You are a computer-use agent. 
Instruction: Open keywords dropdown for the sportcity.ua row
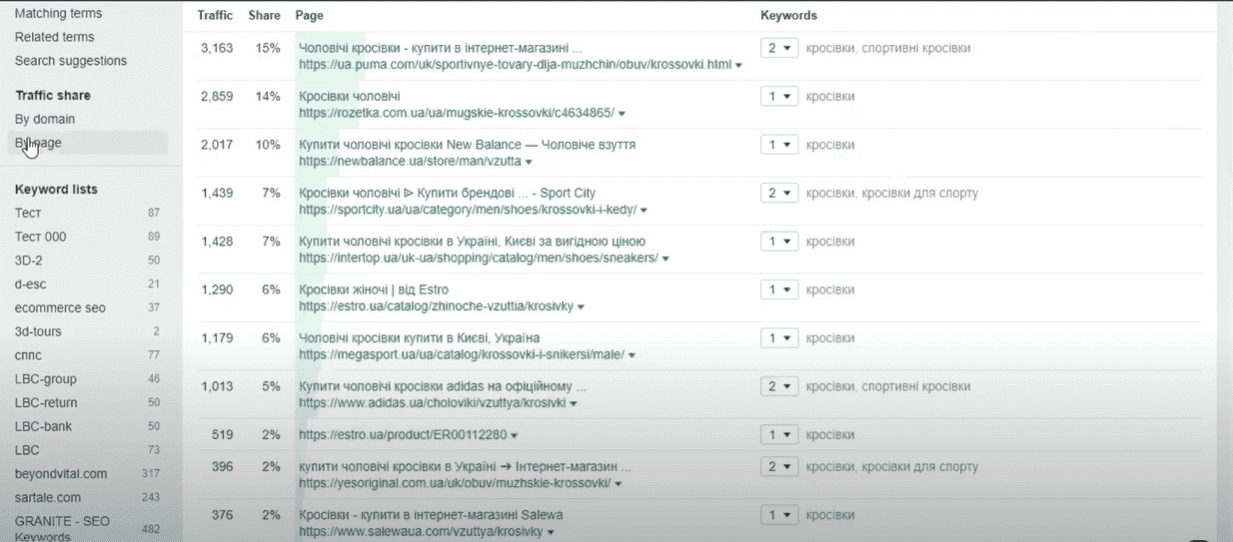coord(779,193)
